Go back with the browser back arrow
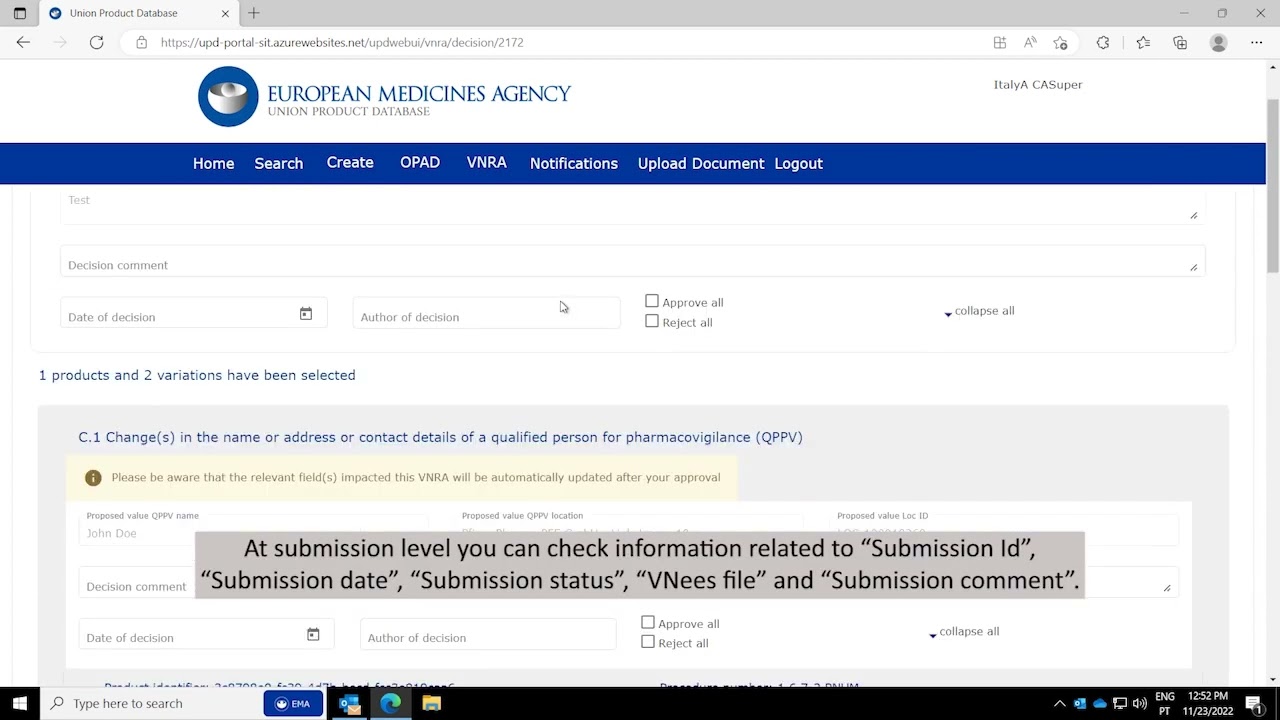This screenshot has width=1280, height=720. click(x=23, y=42)
